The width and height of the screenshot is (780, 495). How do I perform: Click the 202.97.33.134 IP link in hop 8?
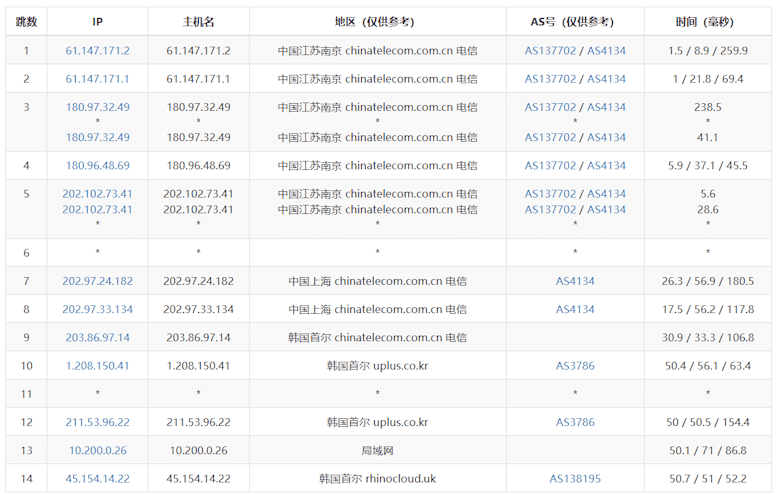(97, 309)
